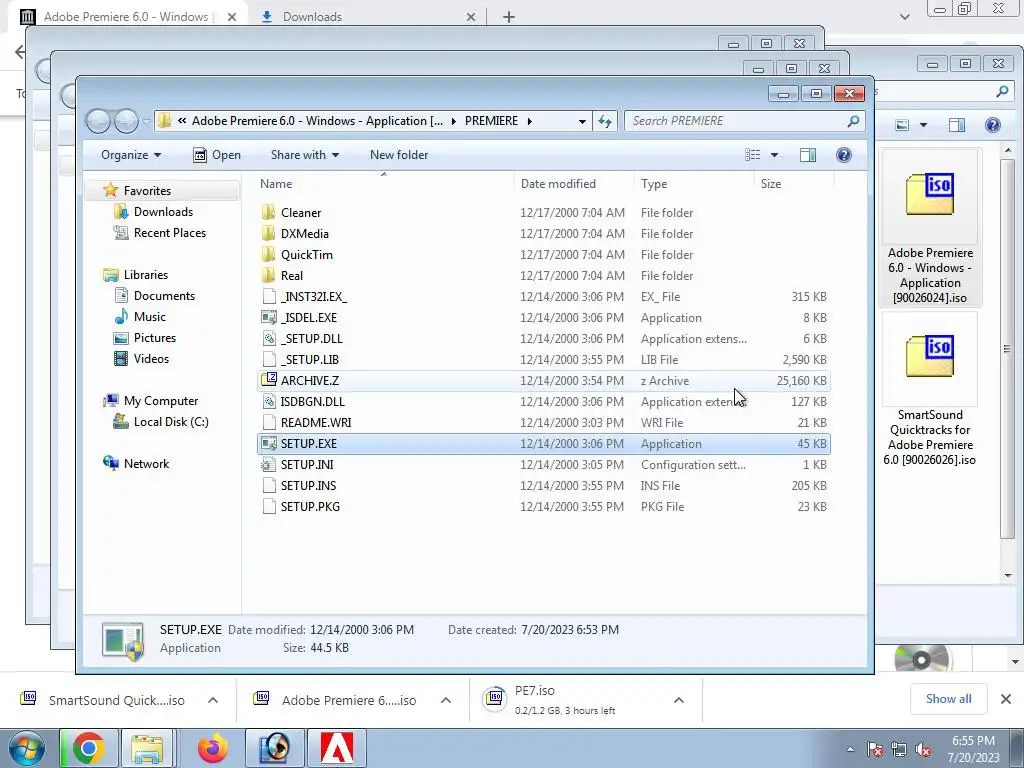Screen dimensions: 1024x768
Task: Click the right window's vertical scrollbar
Action: pos(1008,348)
